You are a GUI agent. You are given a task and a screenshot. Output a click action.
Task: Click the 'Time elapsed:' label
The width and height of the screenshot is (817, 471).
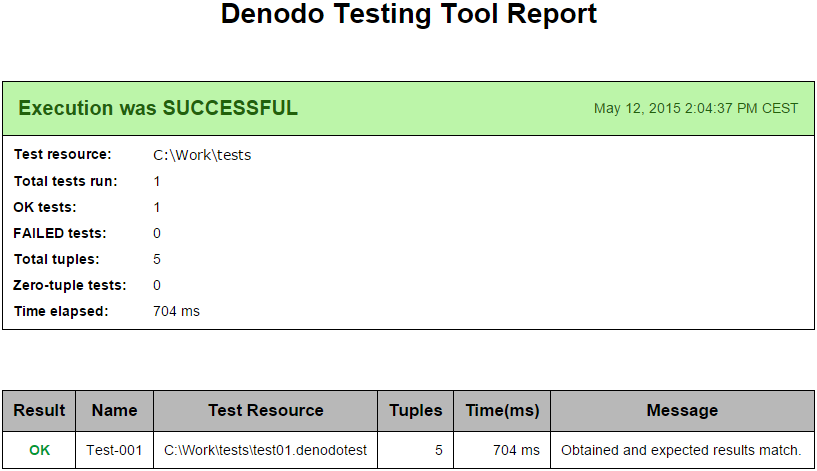[61, 312]
